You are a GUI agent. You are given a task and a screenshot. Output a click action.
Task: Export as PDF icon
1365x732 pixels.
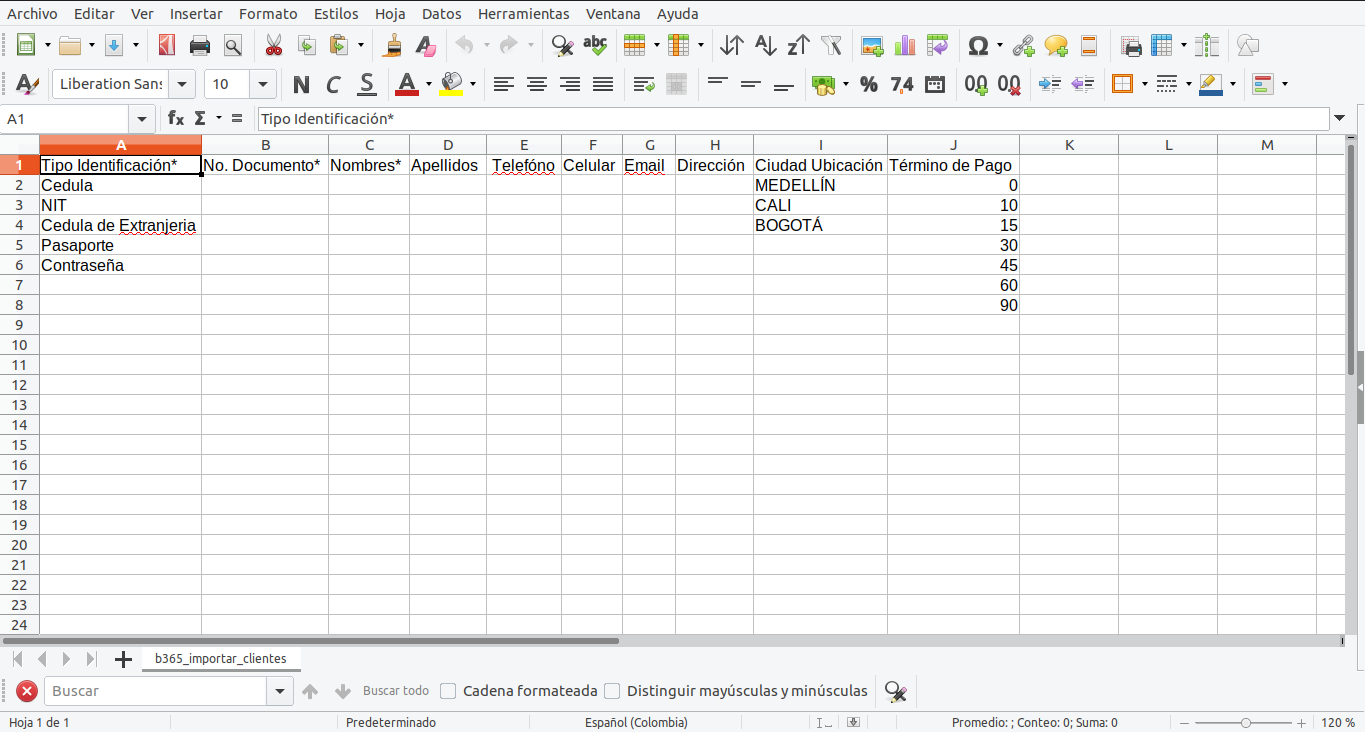pos(167,45)
